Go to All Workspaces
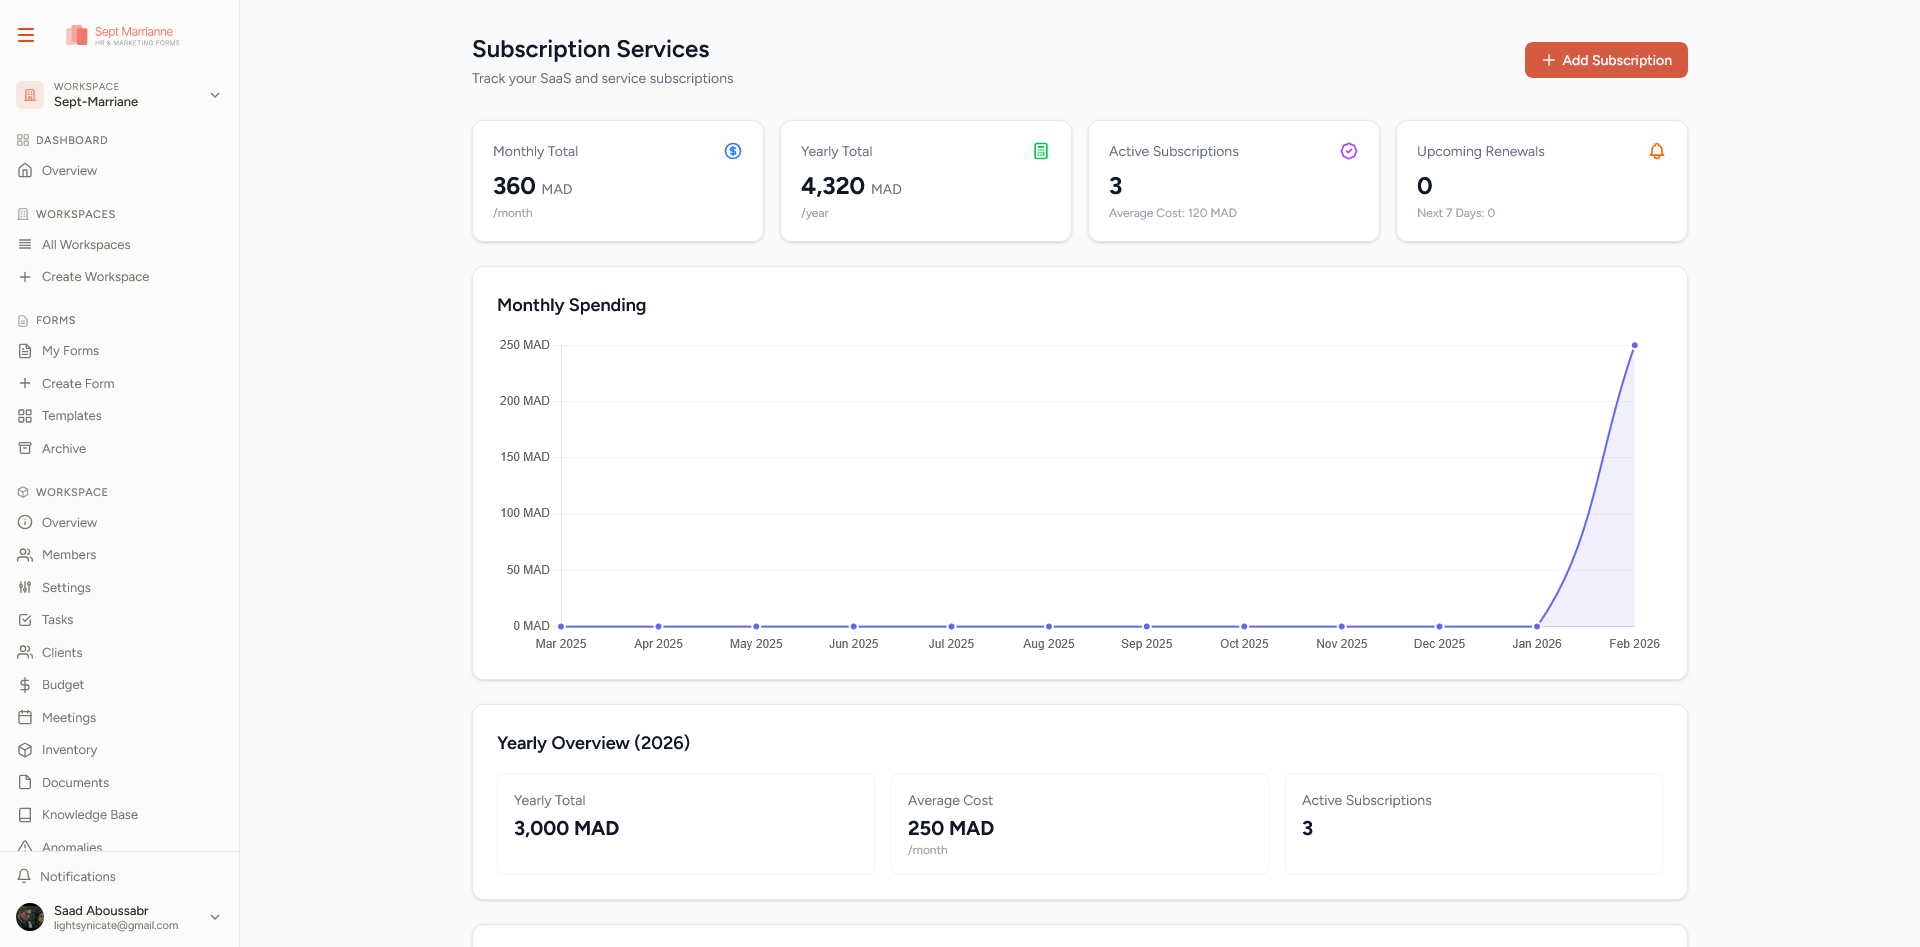 click(x=85, y=245)
